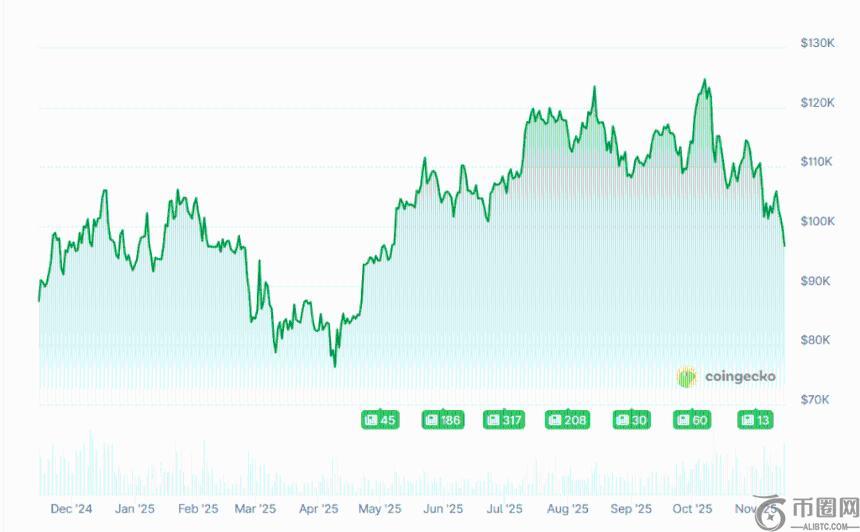This screenshot has height=532, width=860.
Task: Click the $130K price axis label
Action: [x=817, y=43]
